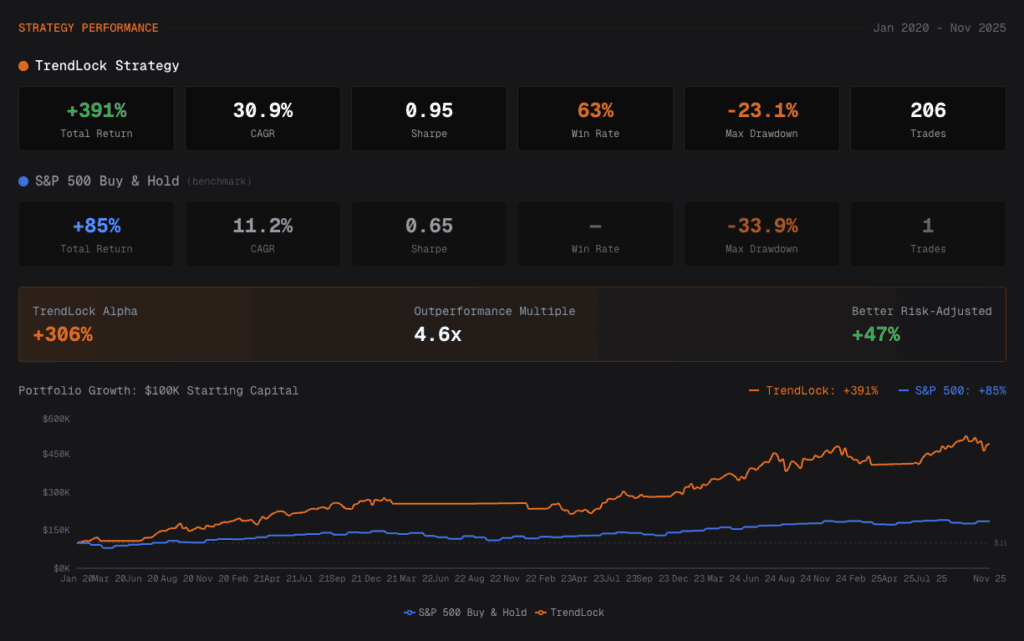Click the Strategy Performance heading

[x=88, y=28]
